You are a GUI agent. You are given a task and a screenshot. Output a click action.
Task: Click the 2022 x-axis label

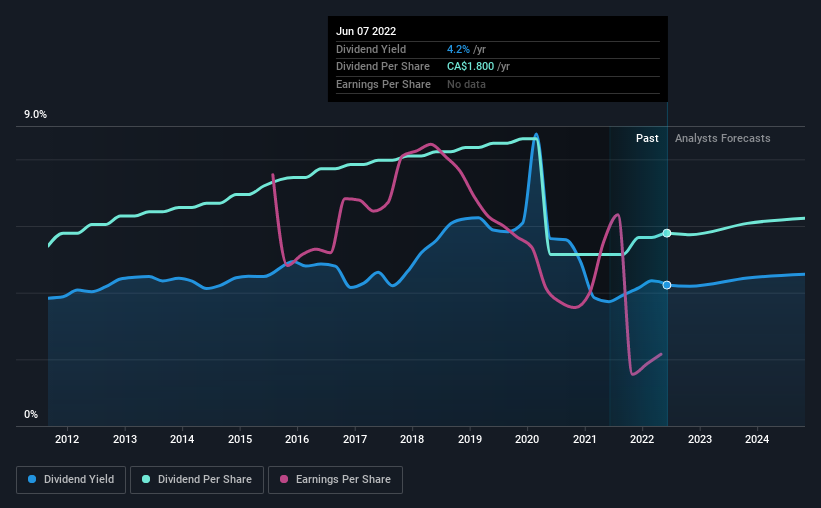642,439
